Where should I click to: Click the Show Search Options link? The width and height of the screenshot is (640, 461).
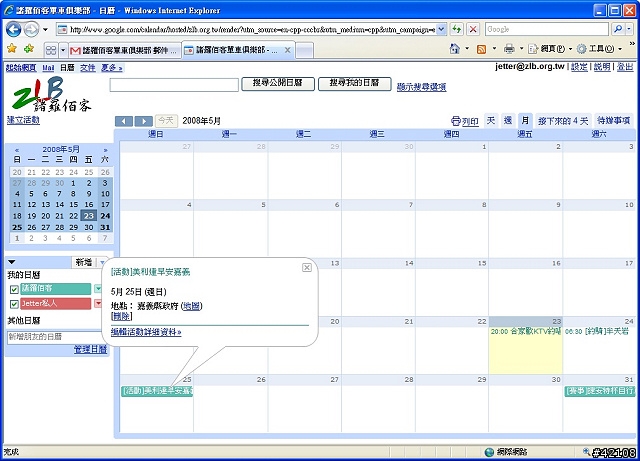422,87
